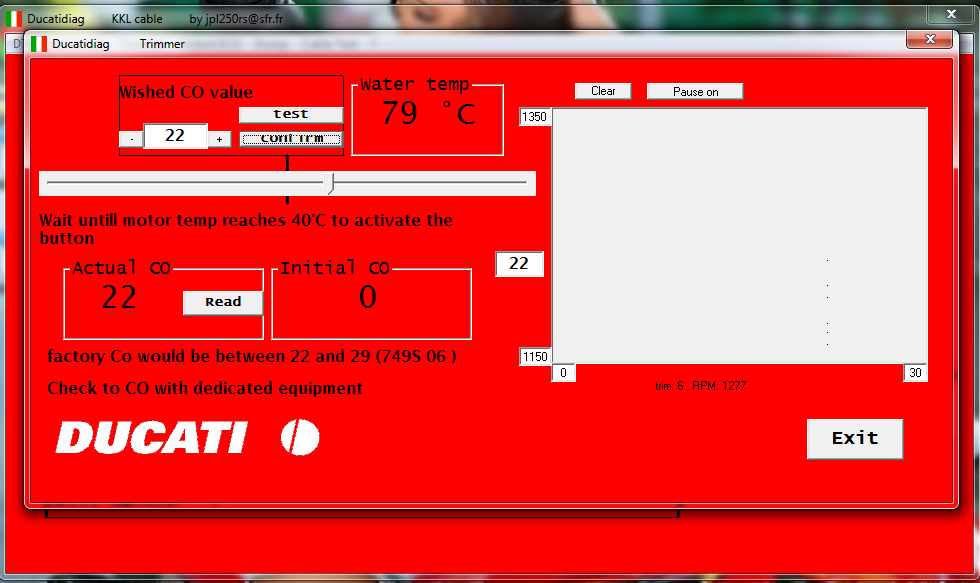Screen dimensions: 980x583
Task: Click the wished CO value field
Action: (x=175, y=136)
